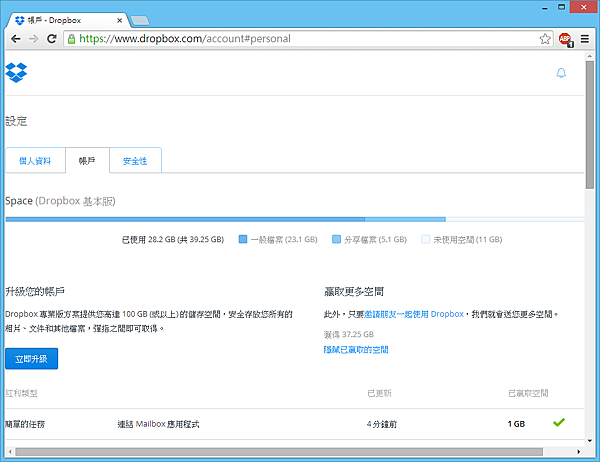The width and height of the screenshot is (600, 462).
Task: Reload the page with the refresh icon
Action: [52, 39]
